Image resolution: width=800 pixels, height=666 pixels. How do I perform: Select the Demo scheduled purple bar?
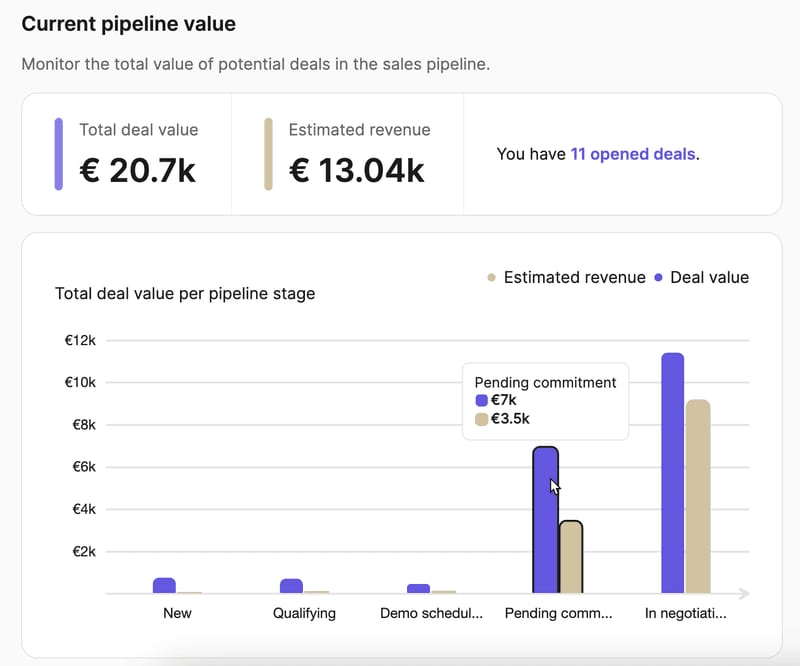click(x=418, y=588)
